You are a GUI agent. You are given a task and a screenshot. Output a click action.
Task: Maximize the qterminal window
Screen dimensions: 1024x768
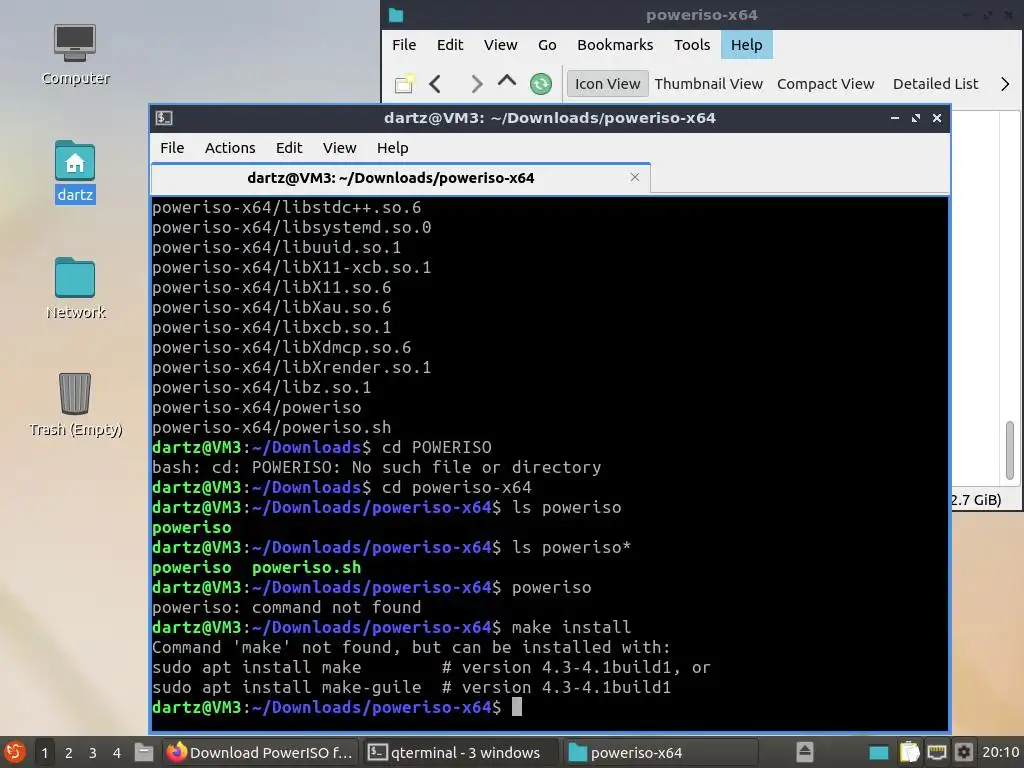pos(916,118)
